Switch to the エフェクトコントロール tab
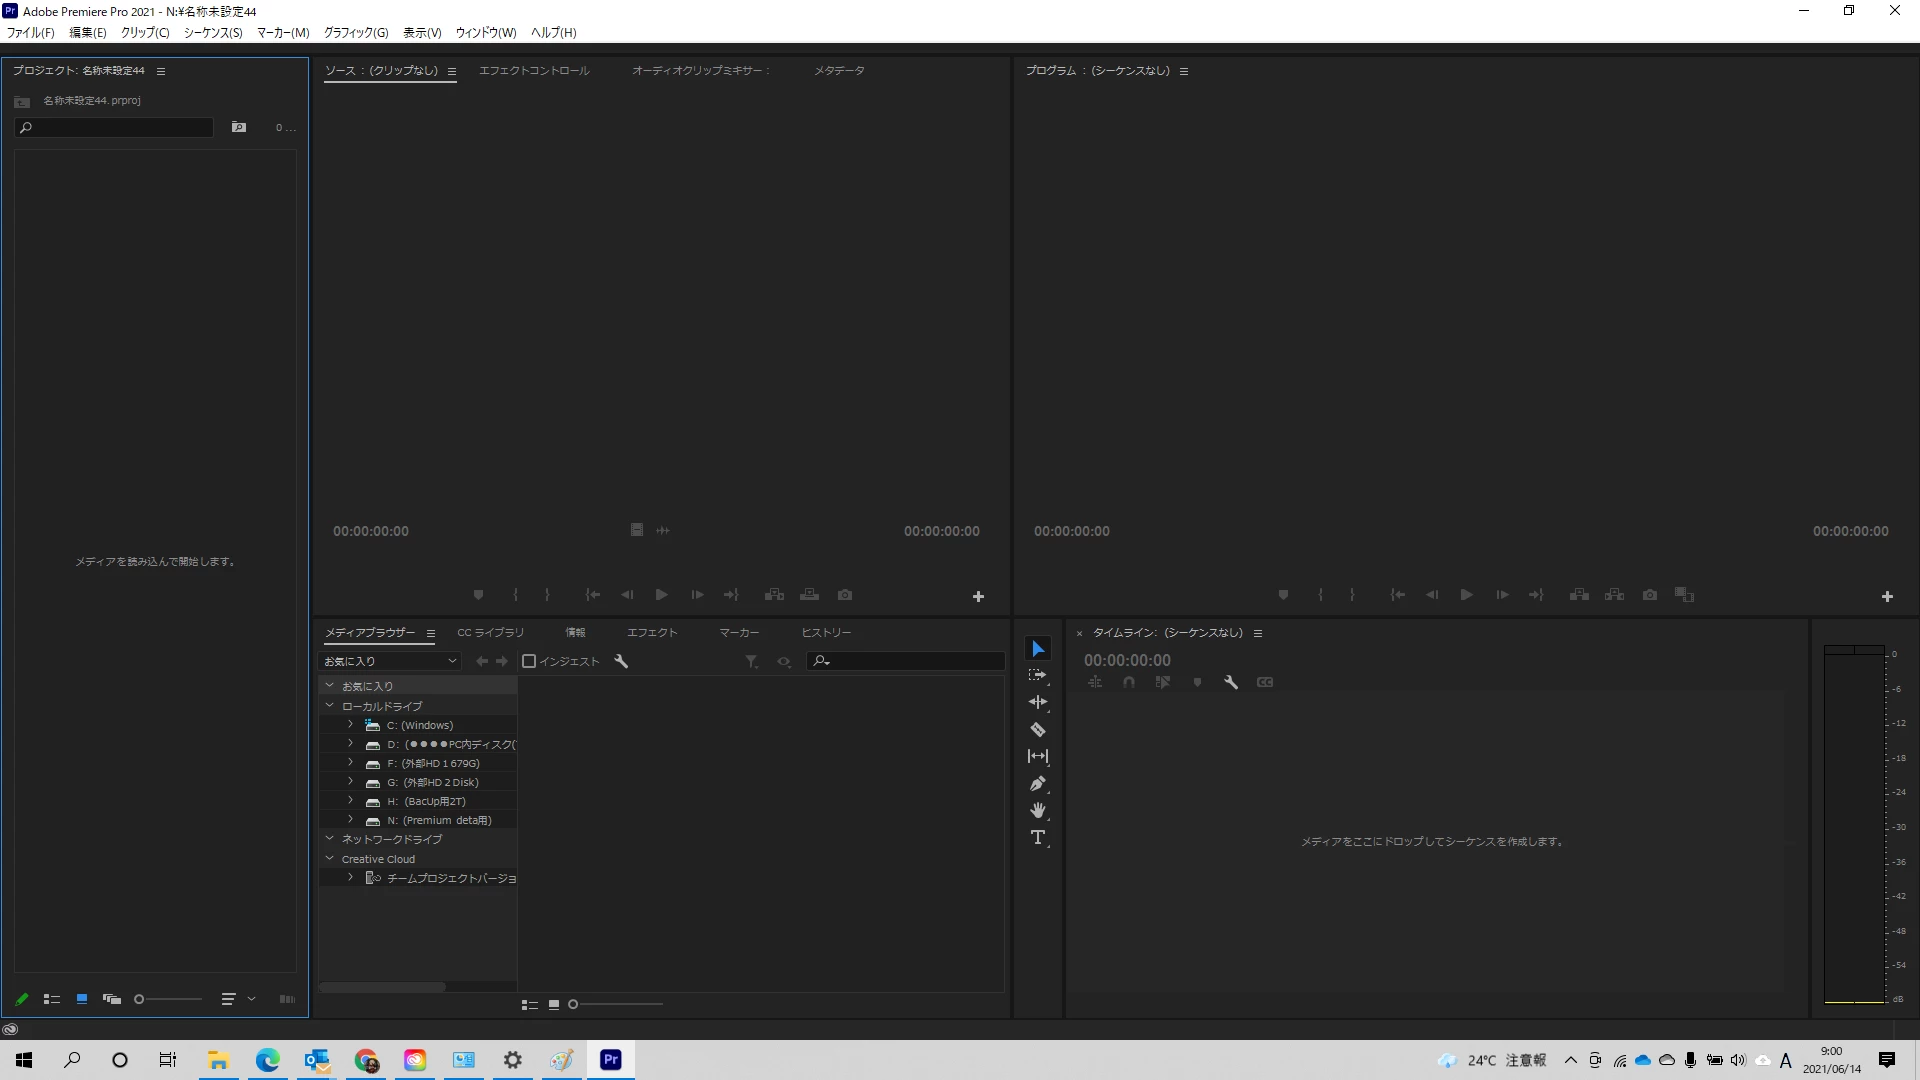1920x1080 pixels. (534, 71)
